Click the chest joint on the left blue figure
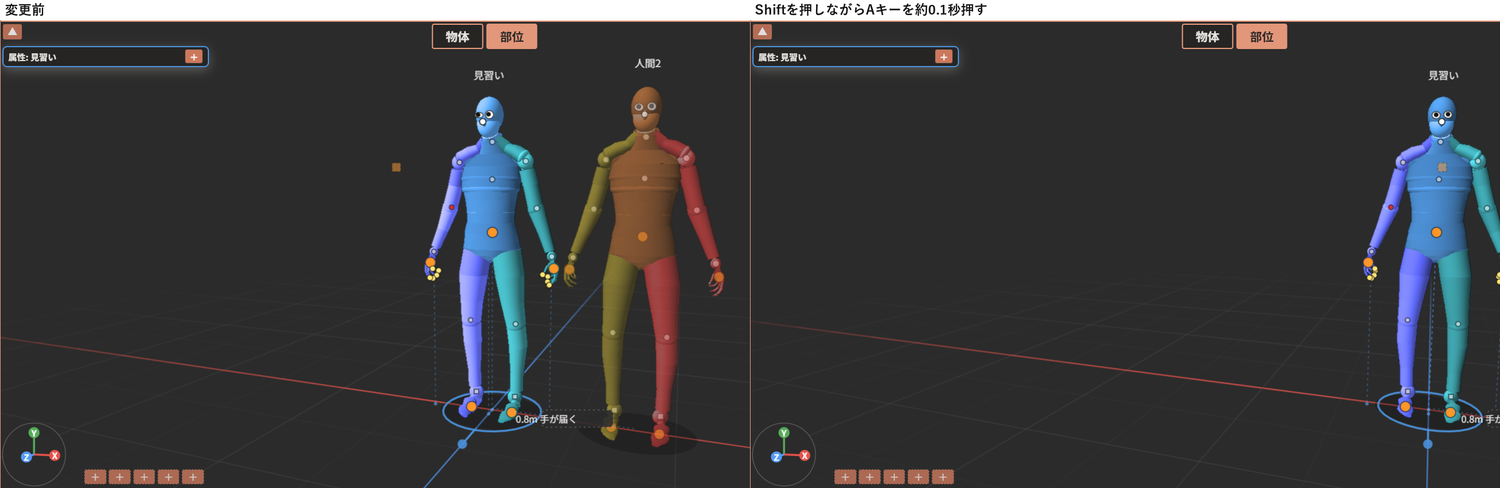Screen dimensions: 1500x488 point(492,181)
